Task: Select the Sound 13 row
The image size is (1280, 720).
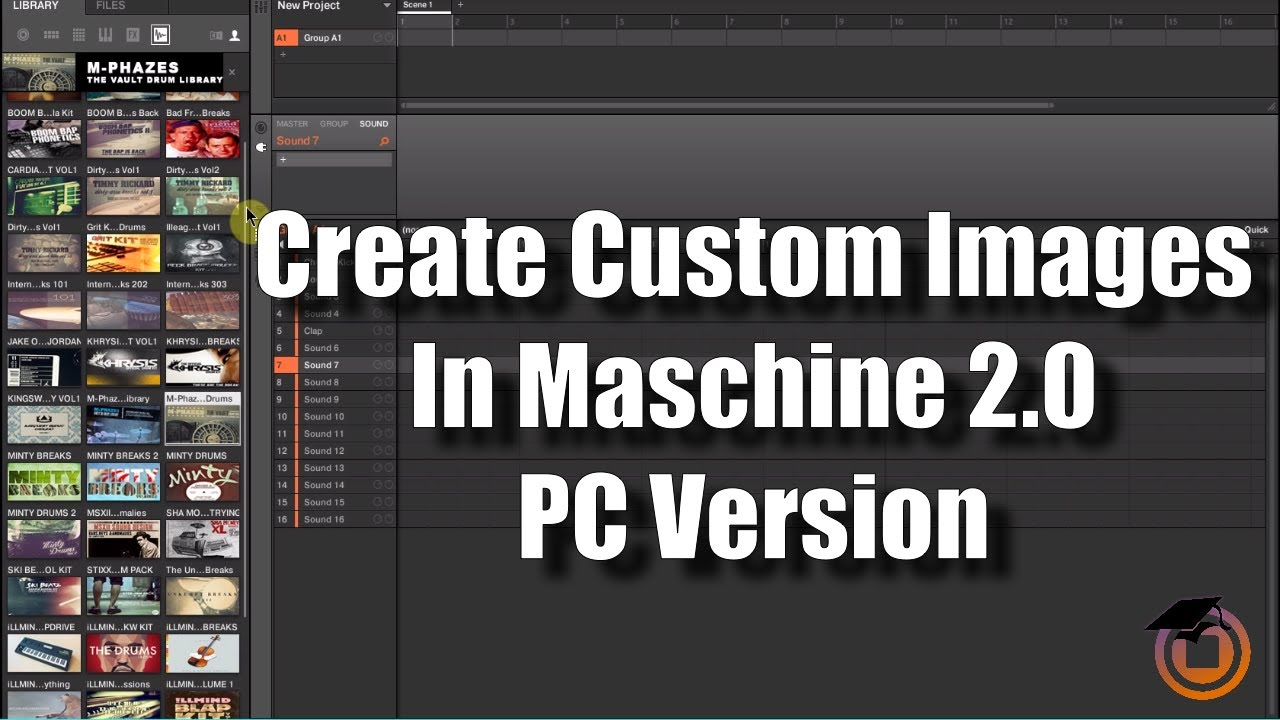Action: [x=334, y=467]
